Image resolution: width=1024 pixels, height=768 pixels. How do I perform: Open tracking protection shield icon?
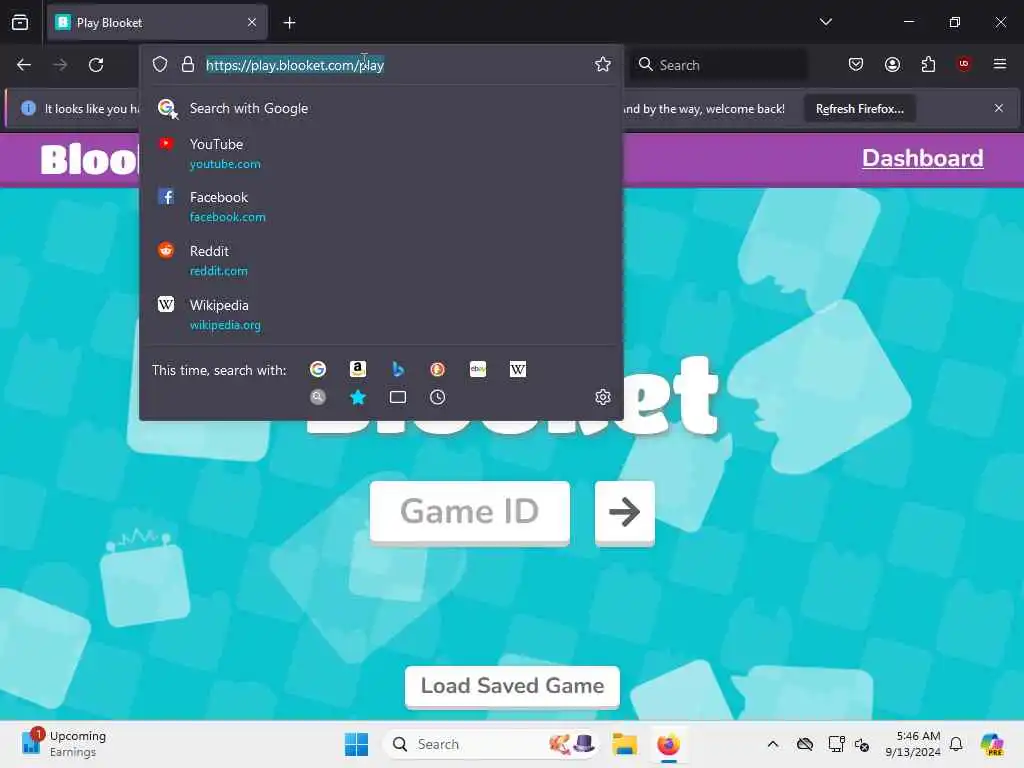pyautogui.click(x=160, y=64)
